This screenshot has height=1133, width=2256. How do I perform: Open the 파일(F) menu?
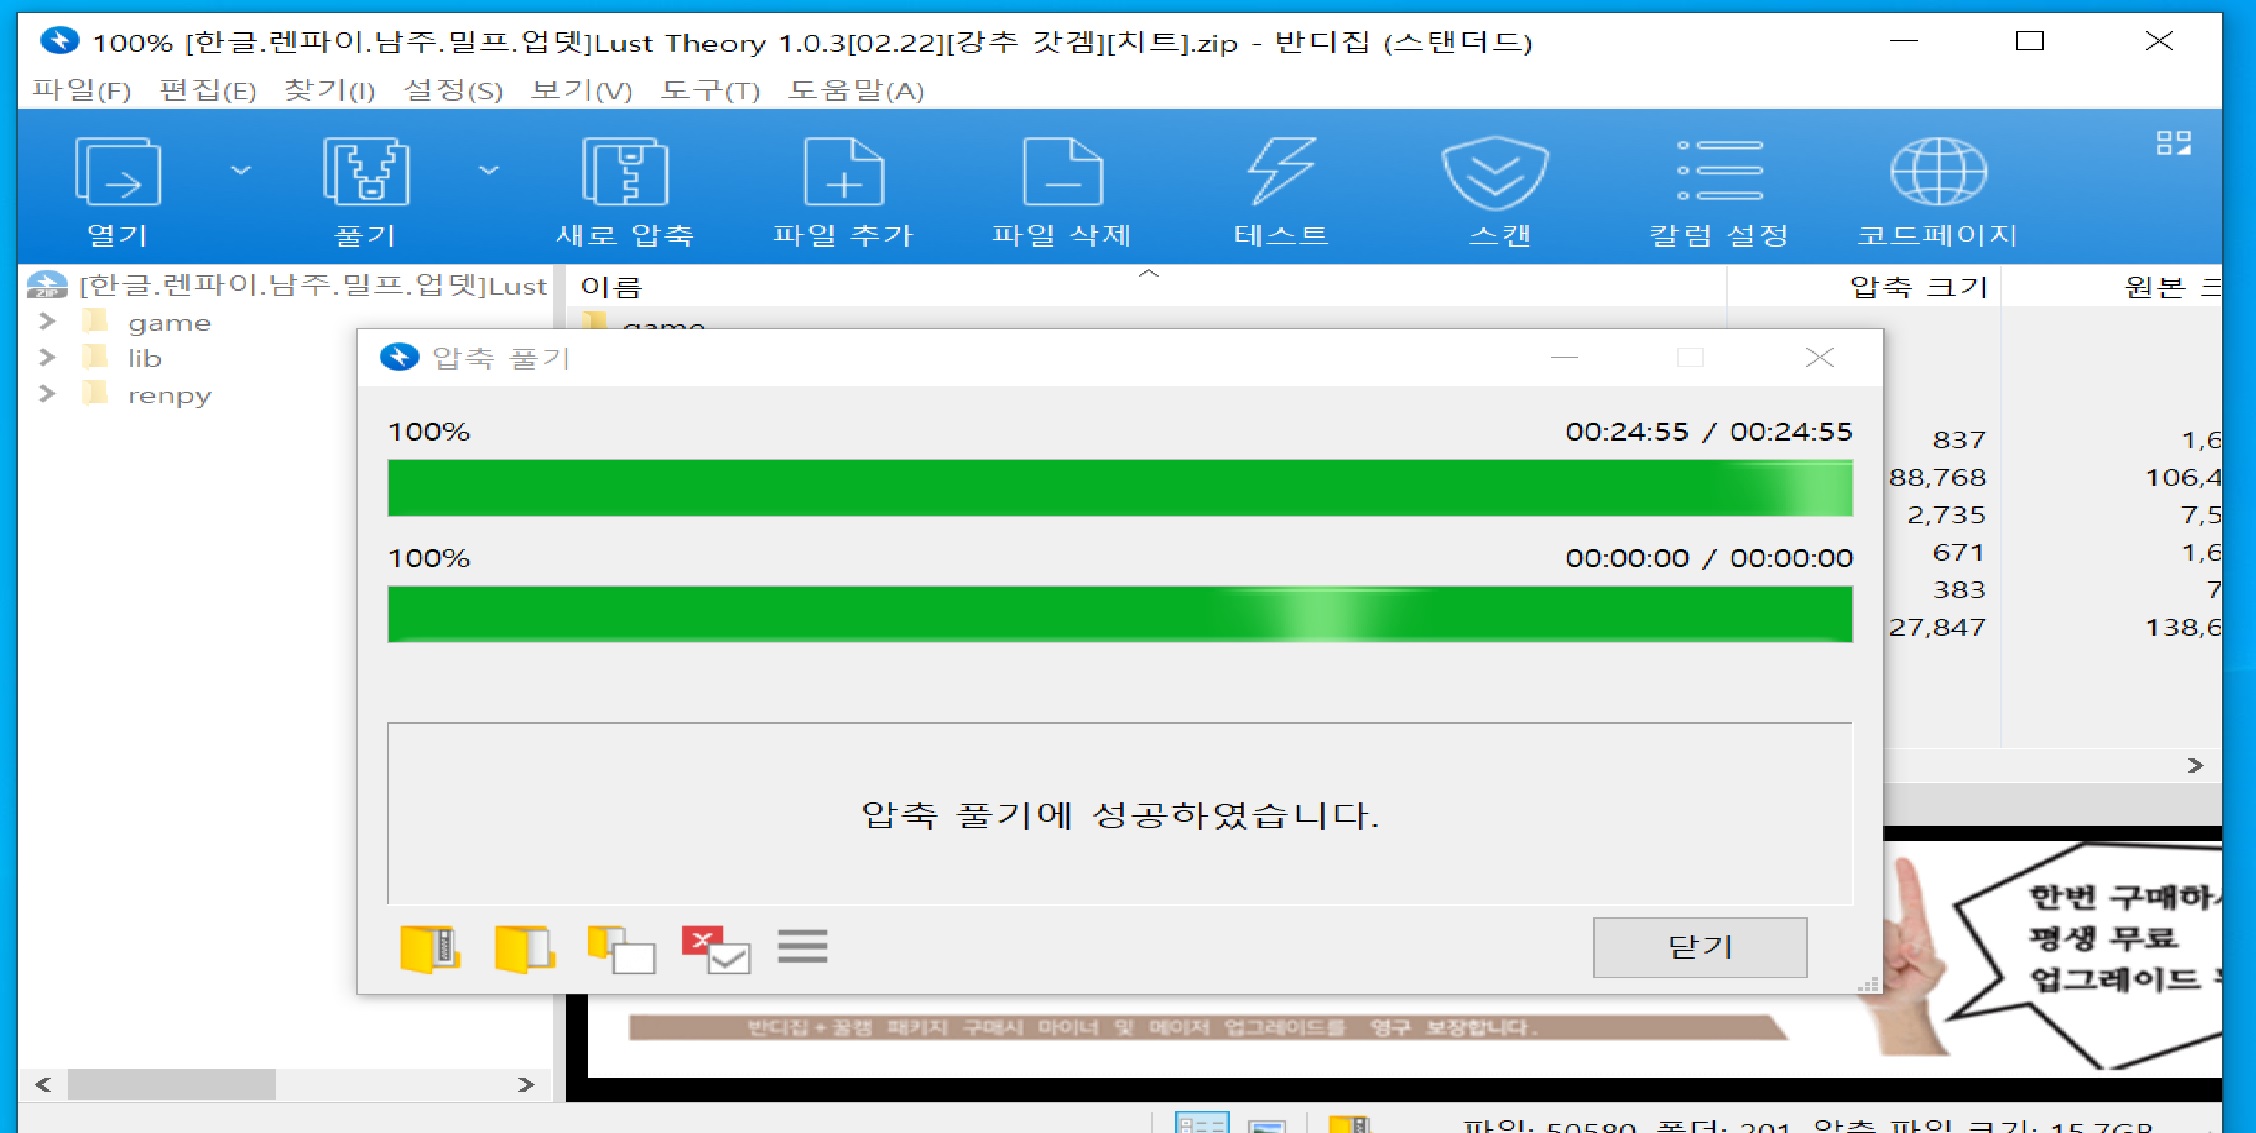click(81, 91)
